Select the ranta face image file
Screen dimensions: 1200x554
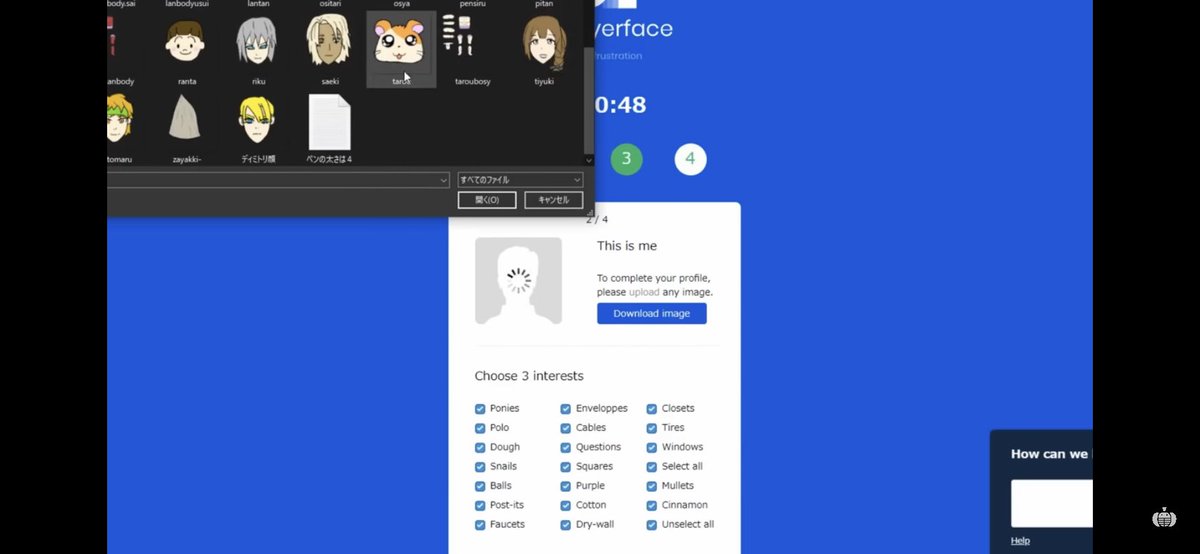(x=186, y=46)
